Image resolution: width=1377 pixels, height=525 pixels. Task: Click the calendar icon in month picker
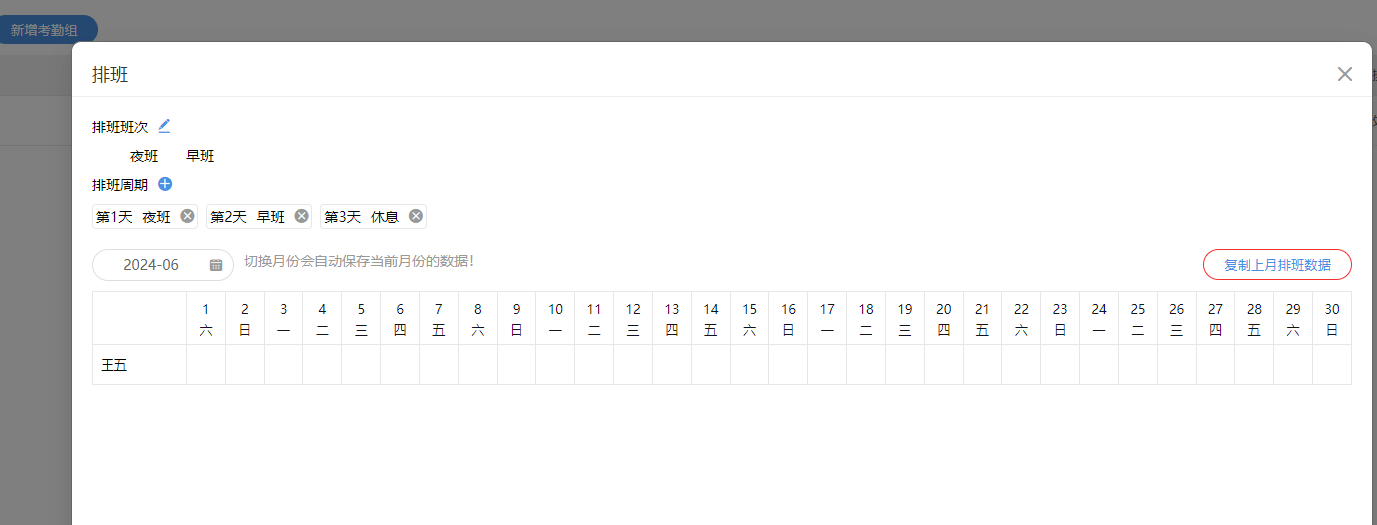(x=216, y=265)
